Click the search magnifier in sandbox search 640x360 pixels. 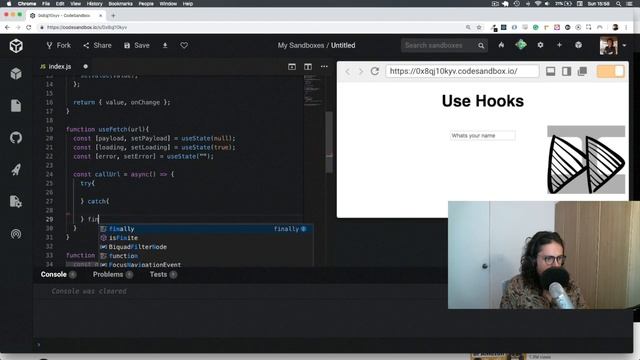(x=481, y=45)
